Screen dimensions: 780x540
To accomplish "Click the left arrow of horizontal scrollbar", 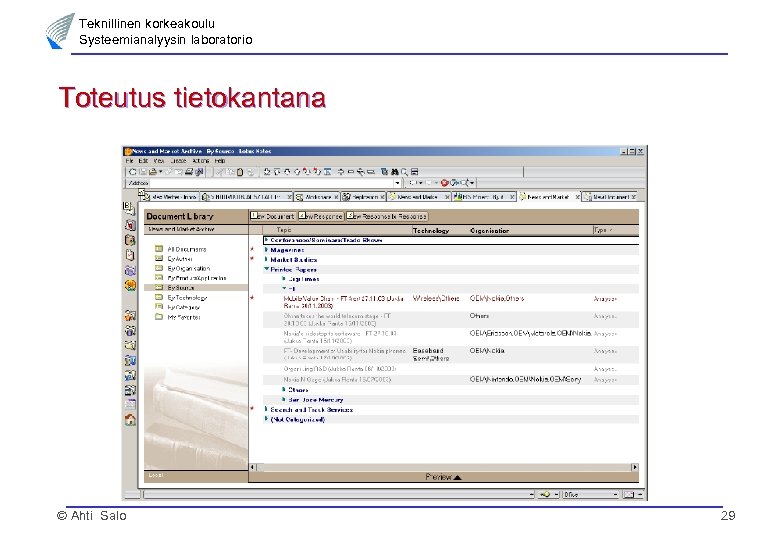I will (x=252, y=467).
